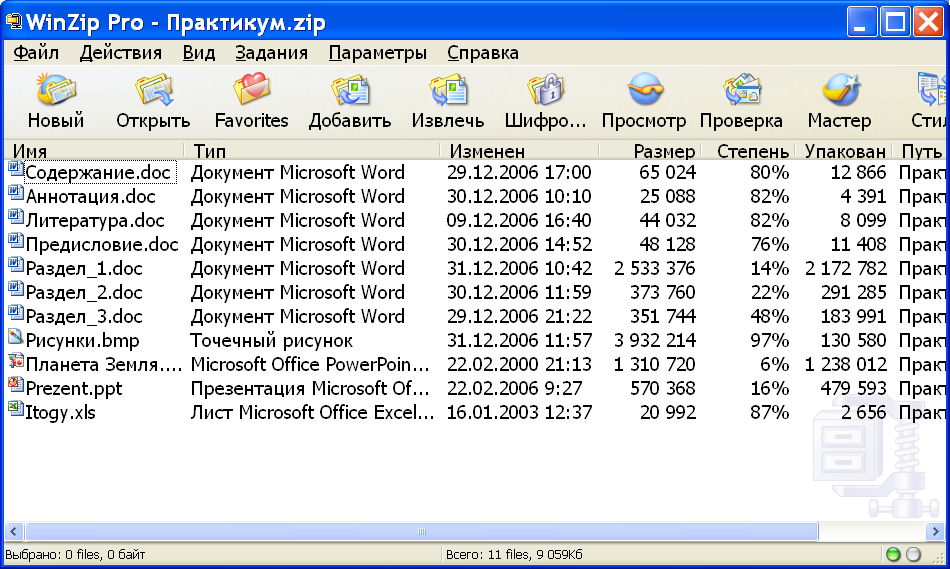The width and height of the screenshot is (950, 569).
Task: Click the Word icon beside Литература.doc
Action: click(15, 217)
